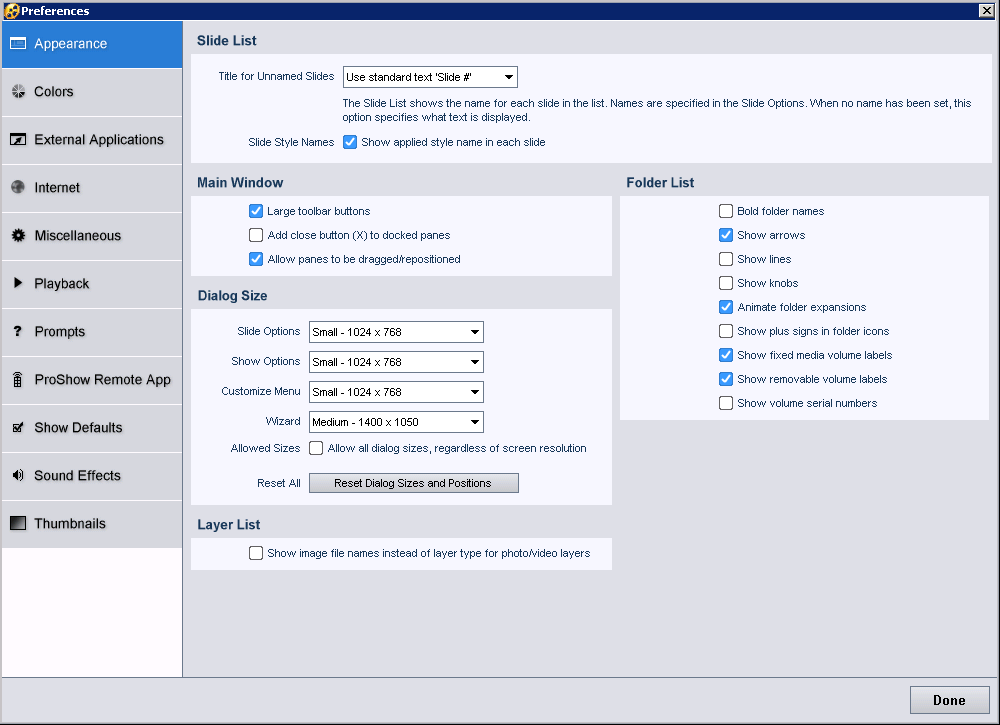1000x725 pixels.
Task: Click the Colors color wheel icon
Action: (18, 92)
